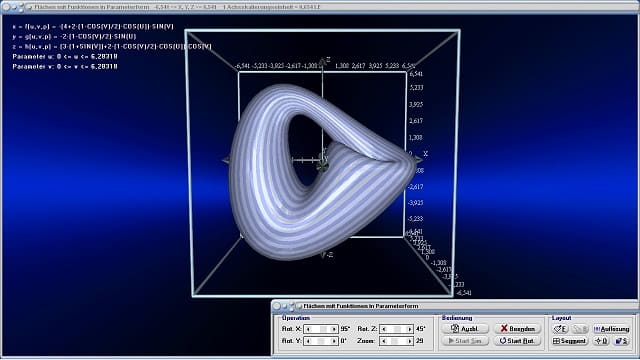Click the 95° Rot. X value
Viewport: 640px width, 360px height.
tap(345, 329)
